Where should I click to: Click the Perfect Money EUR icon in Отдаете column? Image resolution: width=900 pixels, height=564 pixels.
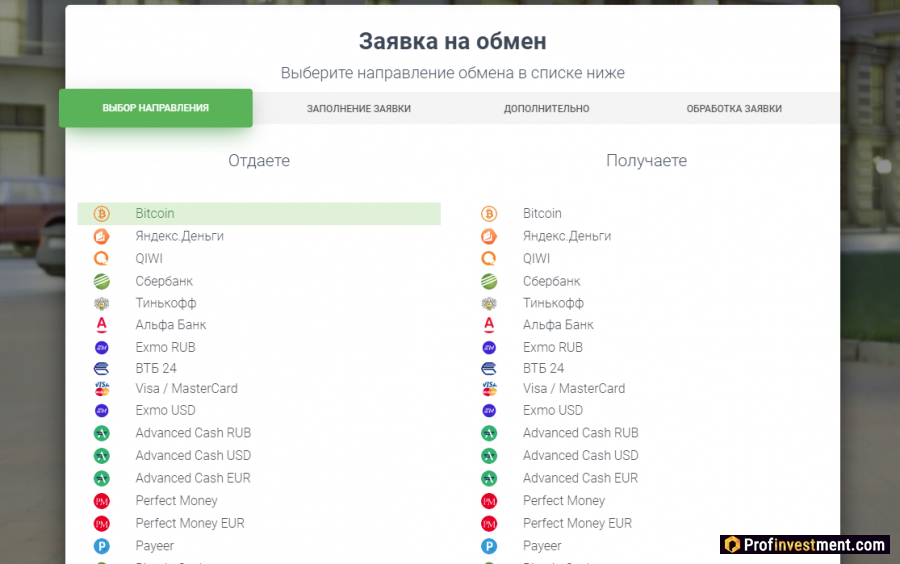point(102,523)
